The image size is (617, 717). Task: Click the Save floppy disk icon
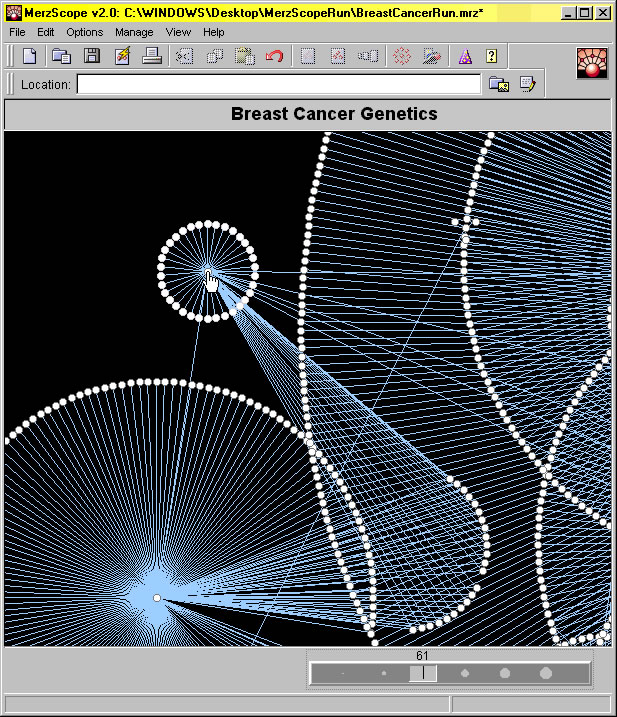click(x=91, y=56)
